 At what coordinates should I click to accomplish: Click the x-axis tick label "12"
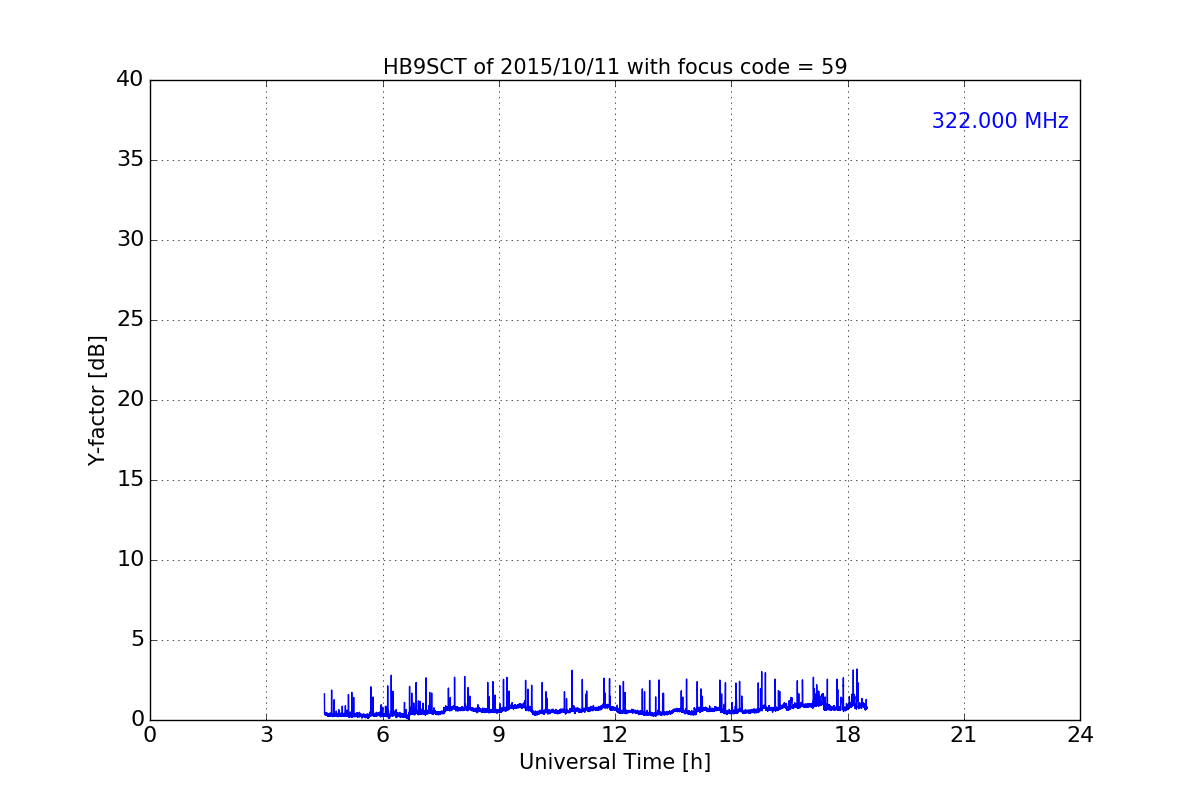615,735
